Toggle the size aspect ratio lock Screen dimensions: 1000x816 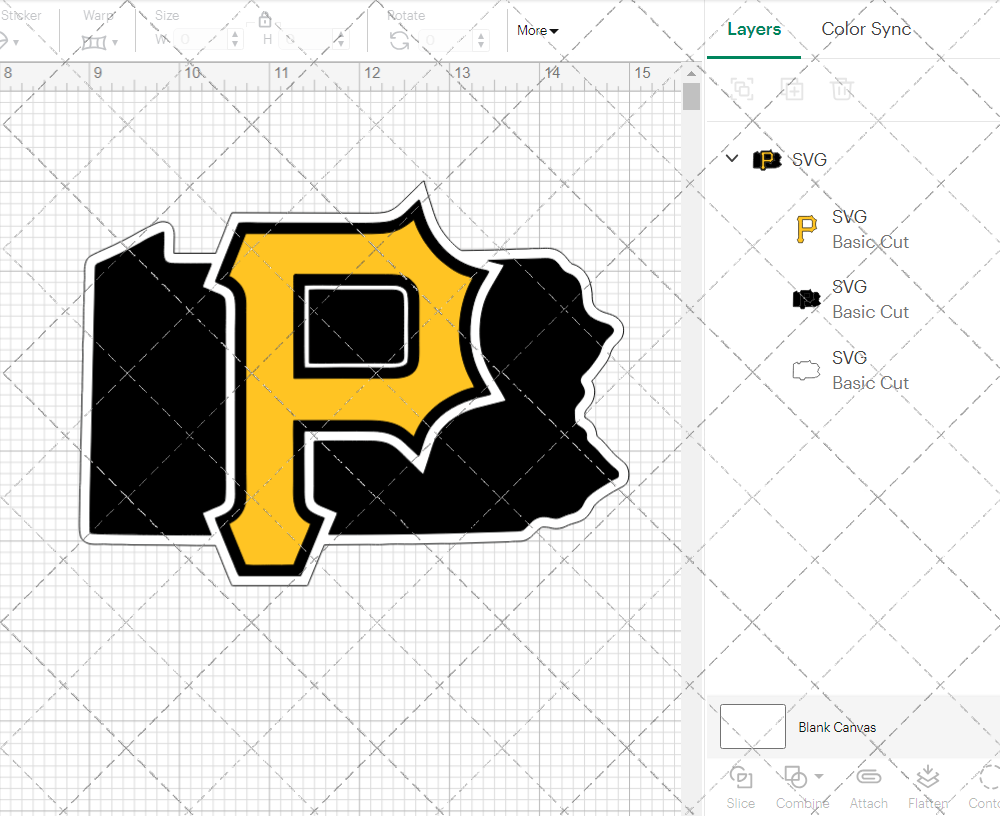[265, 20]
